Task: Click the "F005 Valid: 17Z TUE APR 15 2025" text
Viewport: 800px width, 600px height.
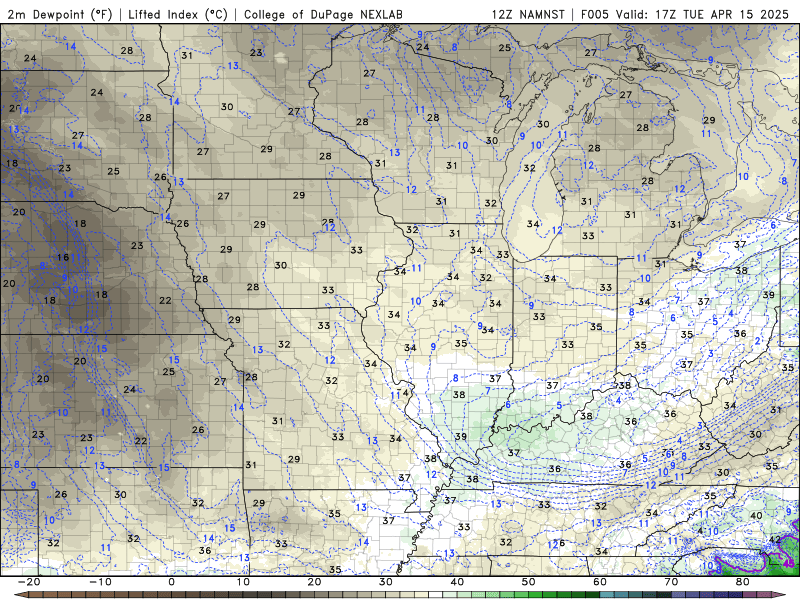Action: click(x=685, y=14)
